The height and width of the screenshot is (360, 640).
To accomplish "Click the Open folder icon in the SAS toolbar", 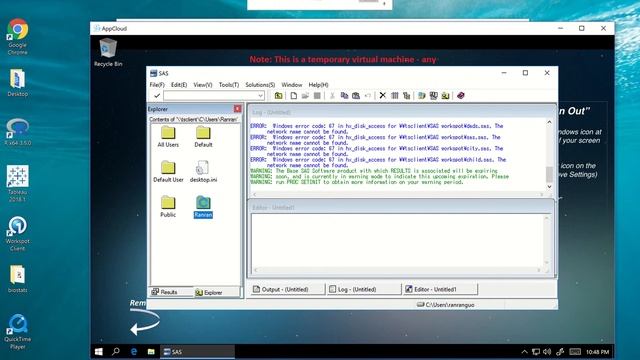I will (305, 96).
